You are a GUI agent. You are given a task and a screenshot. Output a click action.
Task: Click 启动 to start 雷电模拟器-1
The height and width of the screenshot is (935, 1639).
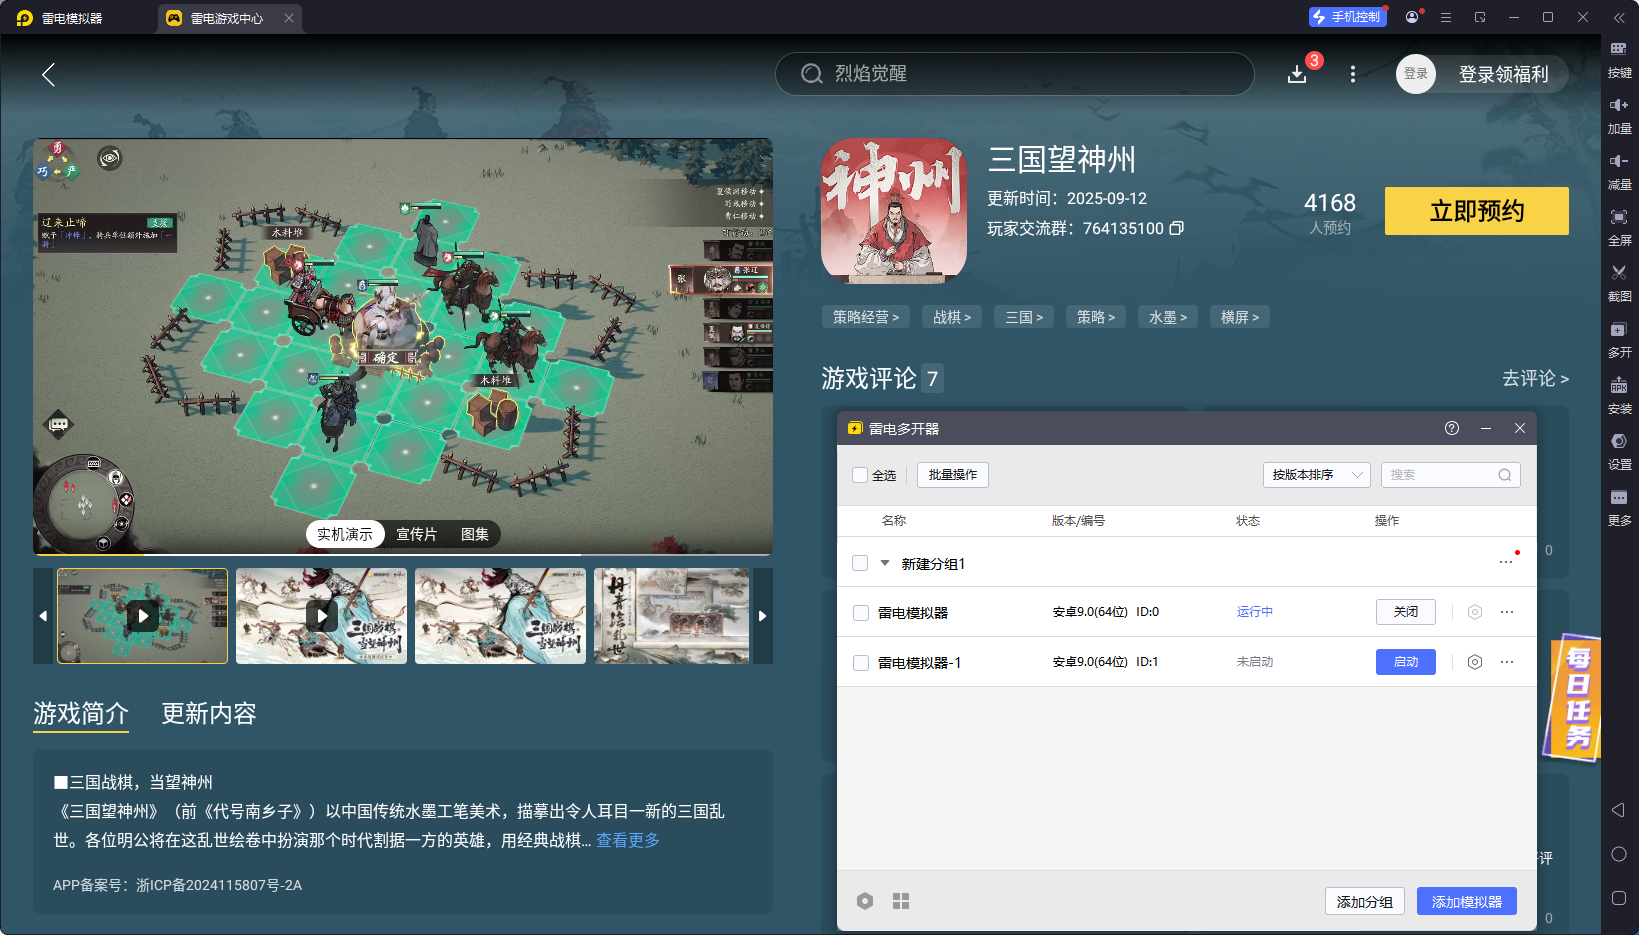point(1405,661)
